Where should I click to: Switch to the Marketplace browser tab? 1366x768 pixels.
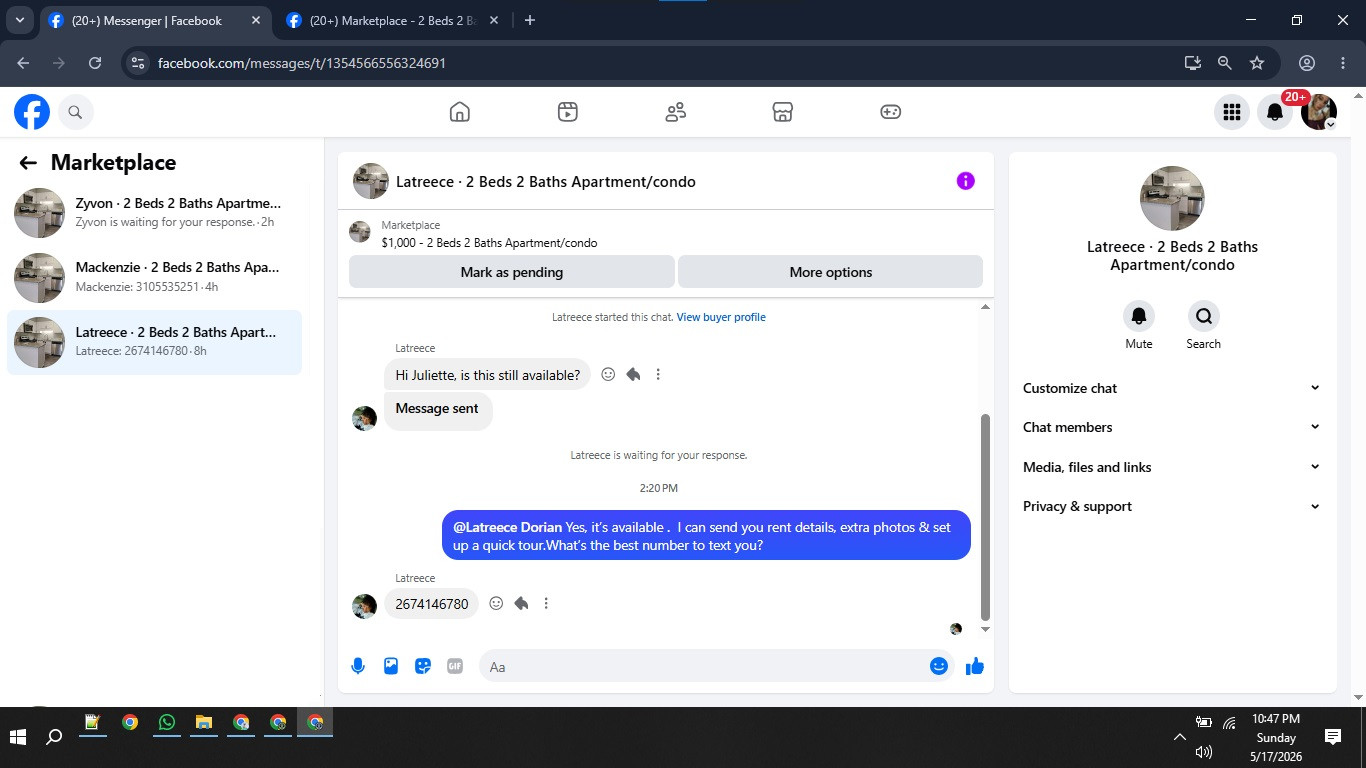point(392,20)
